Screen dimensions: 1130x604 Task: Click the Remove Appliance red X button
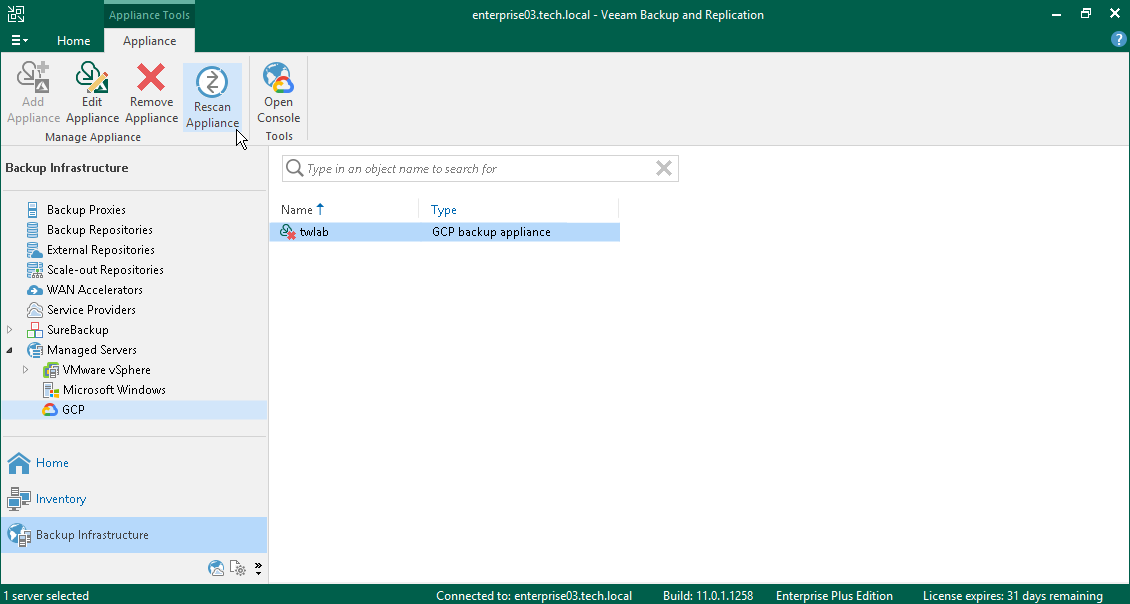tap(151, 94)
